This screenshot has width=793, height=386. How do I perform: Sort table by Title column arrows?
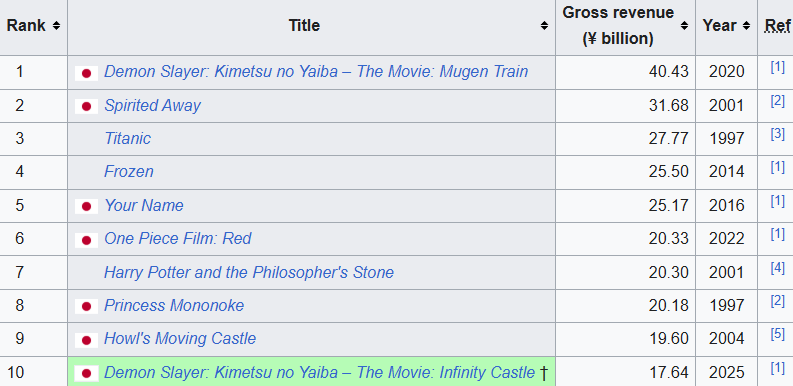(x=544, y=25)
